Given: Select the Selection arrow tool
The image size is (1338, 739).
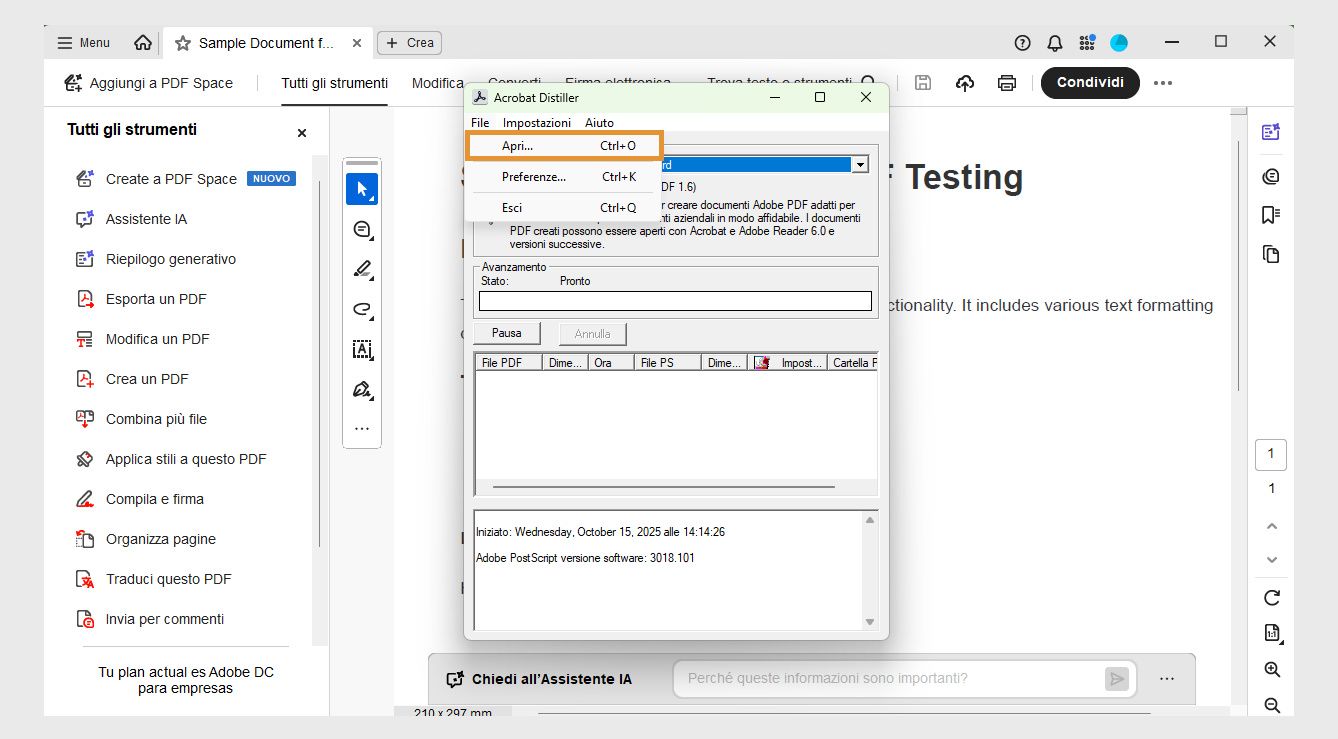Looking at the screenshot, I should [x=361, y=188].
